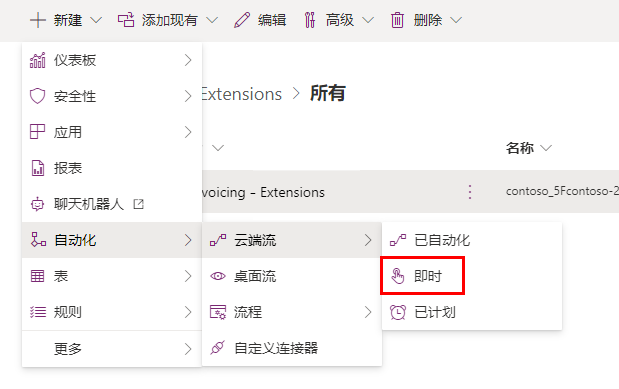
Task: Expand the 更多 submenu arrow
Action: coord(188,349)
